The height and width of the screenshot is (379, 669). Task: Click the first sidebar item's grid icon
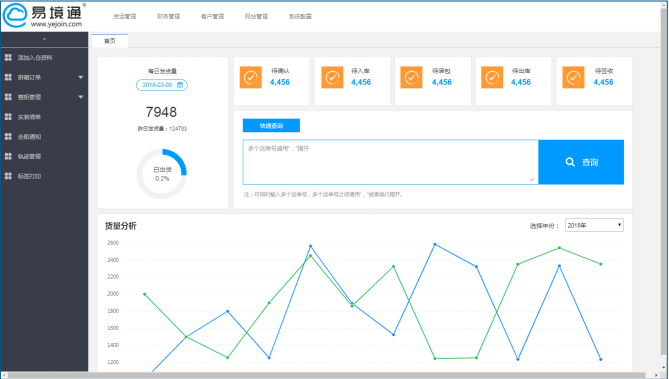pos(8,57)
